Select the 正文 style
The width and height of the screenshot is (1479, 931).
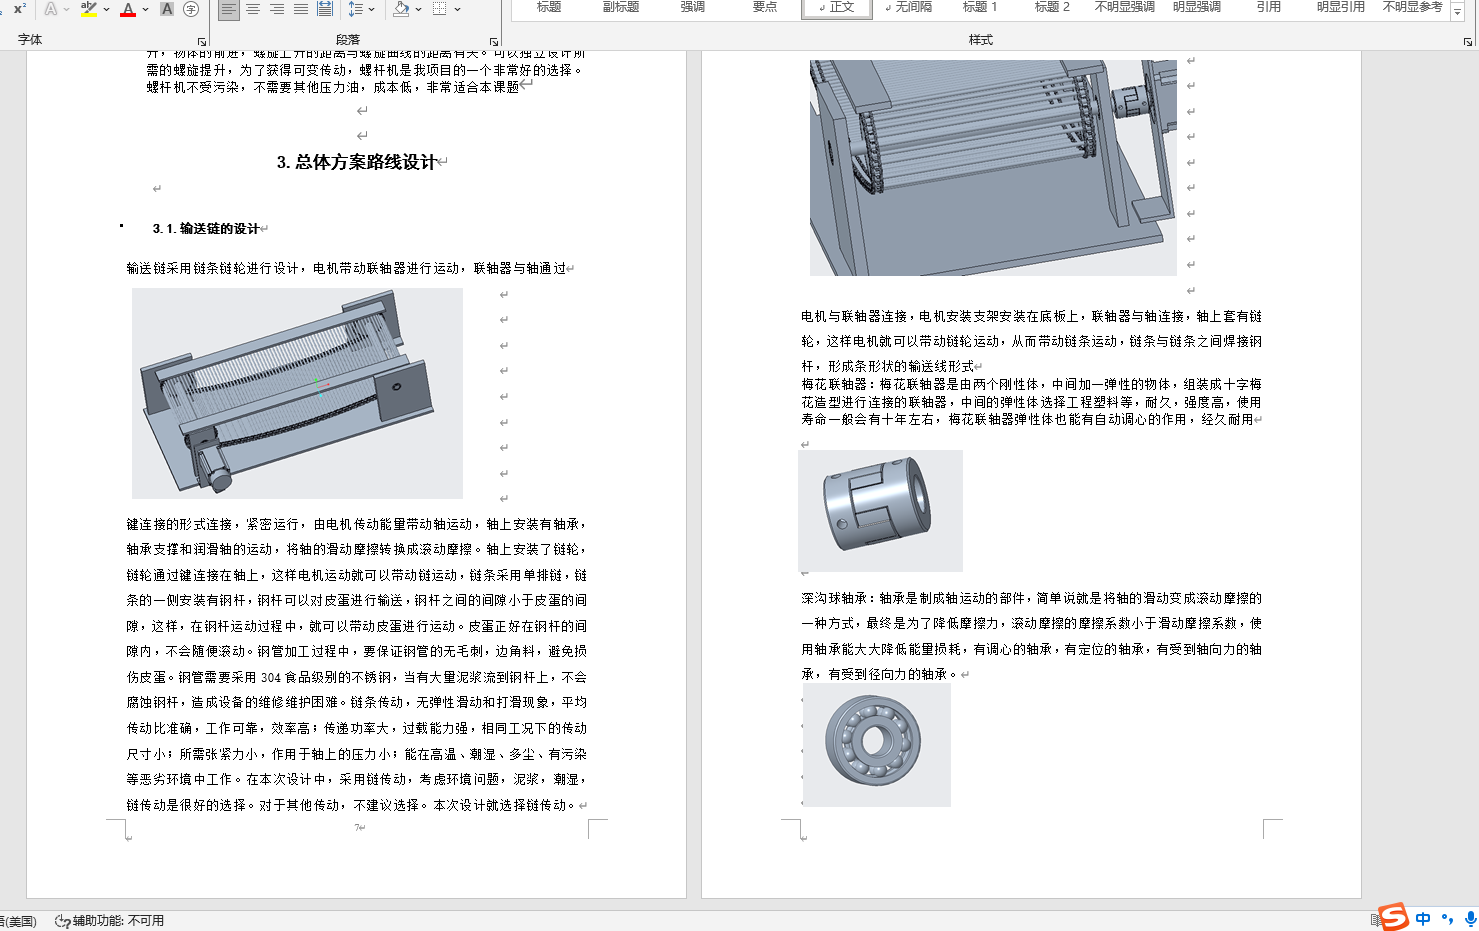(837, 8)
